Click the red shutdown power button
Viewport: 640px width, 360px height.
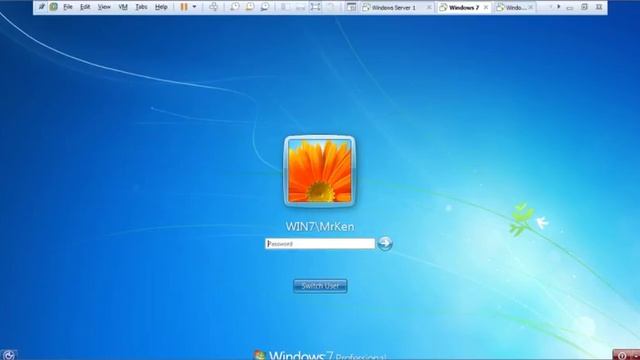(622, 355)
